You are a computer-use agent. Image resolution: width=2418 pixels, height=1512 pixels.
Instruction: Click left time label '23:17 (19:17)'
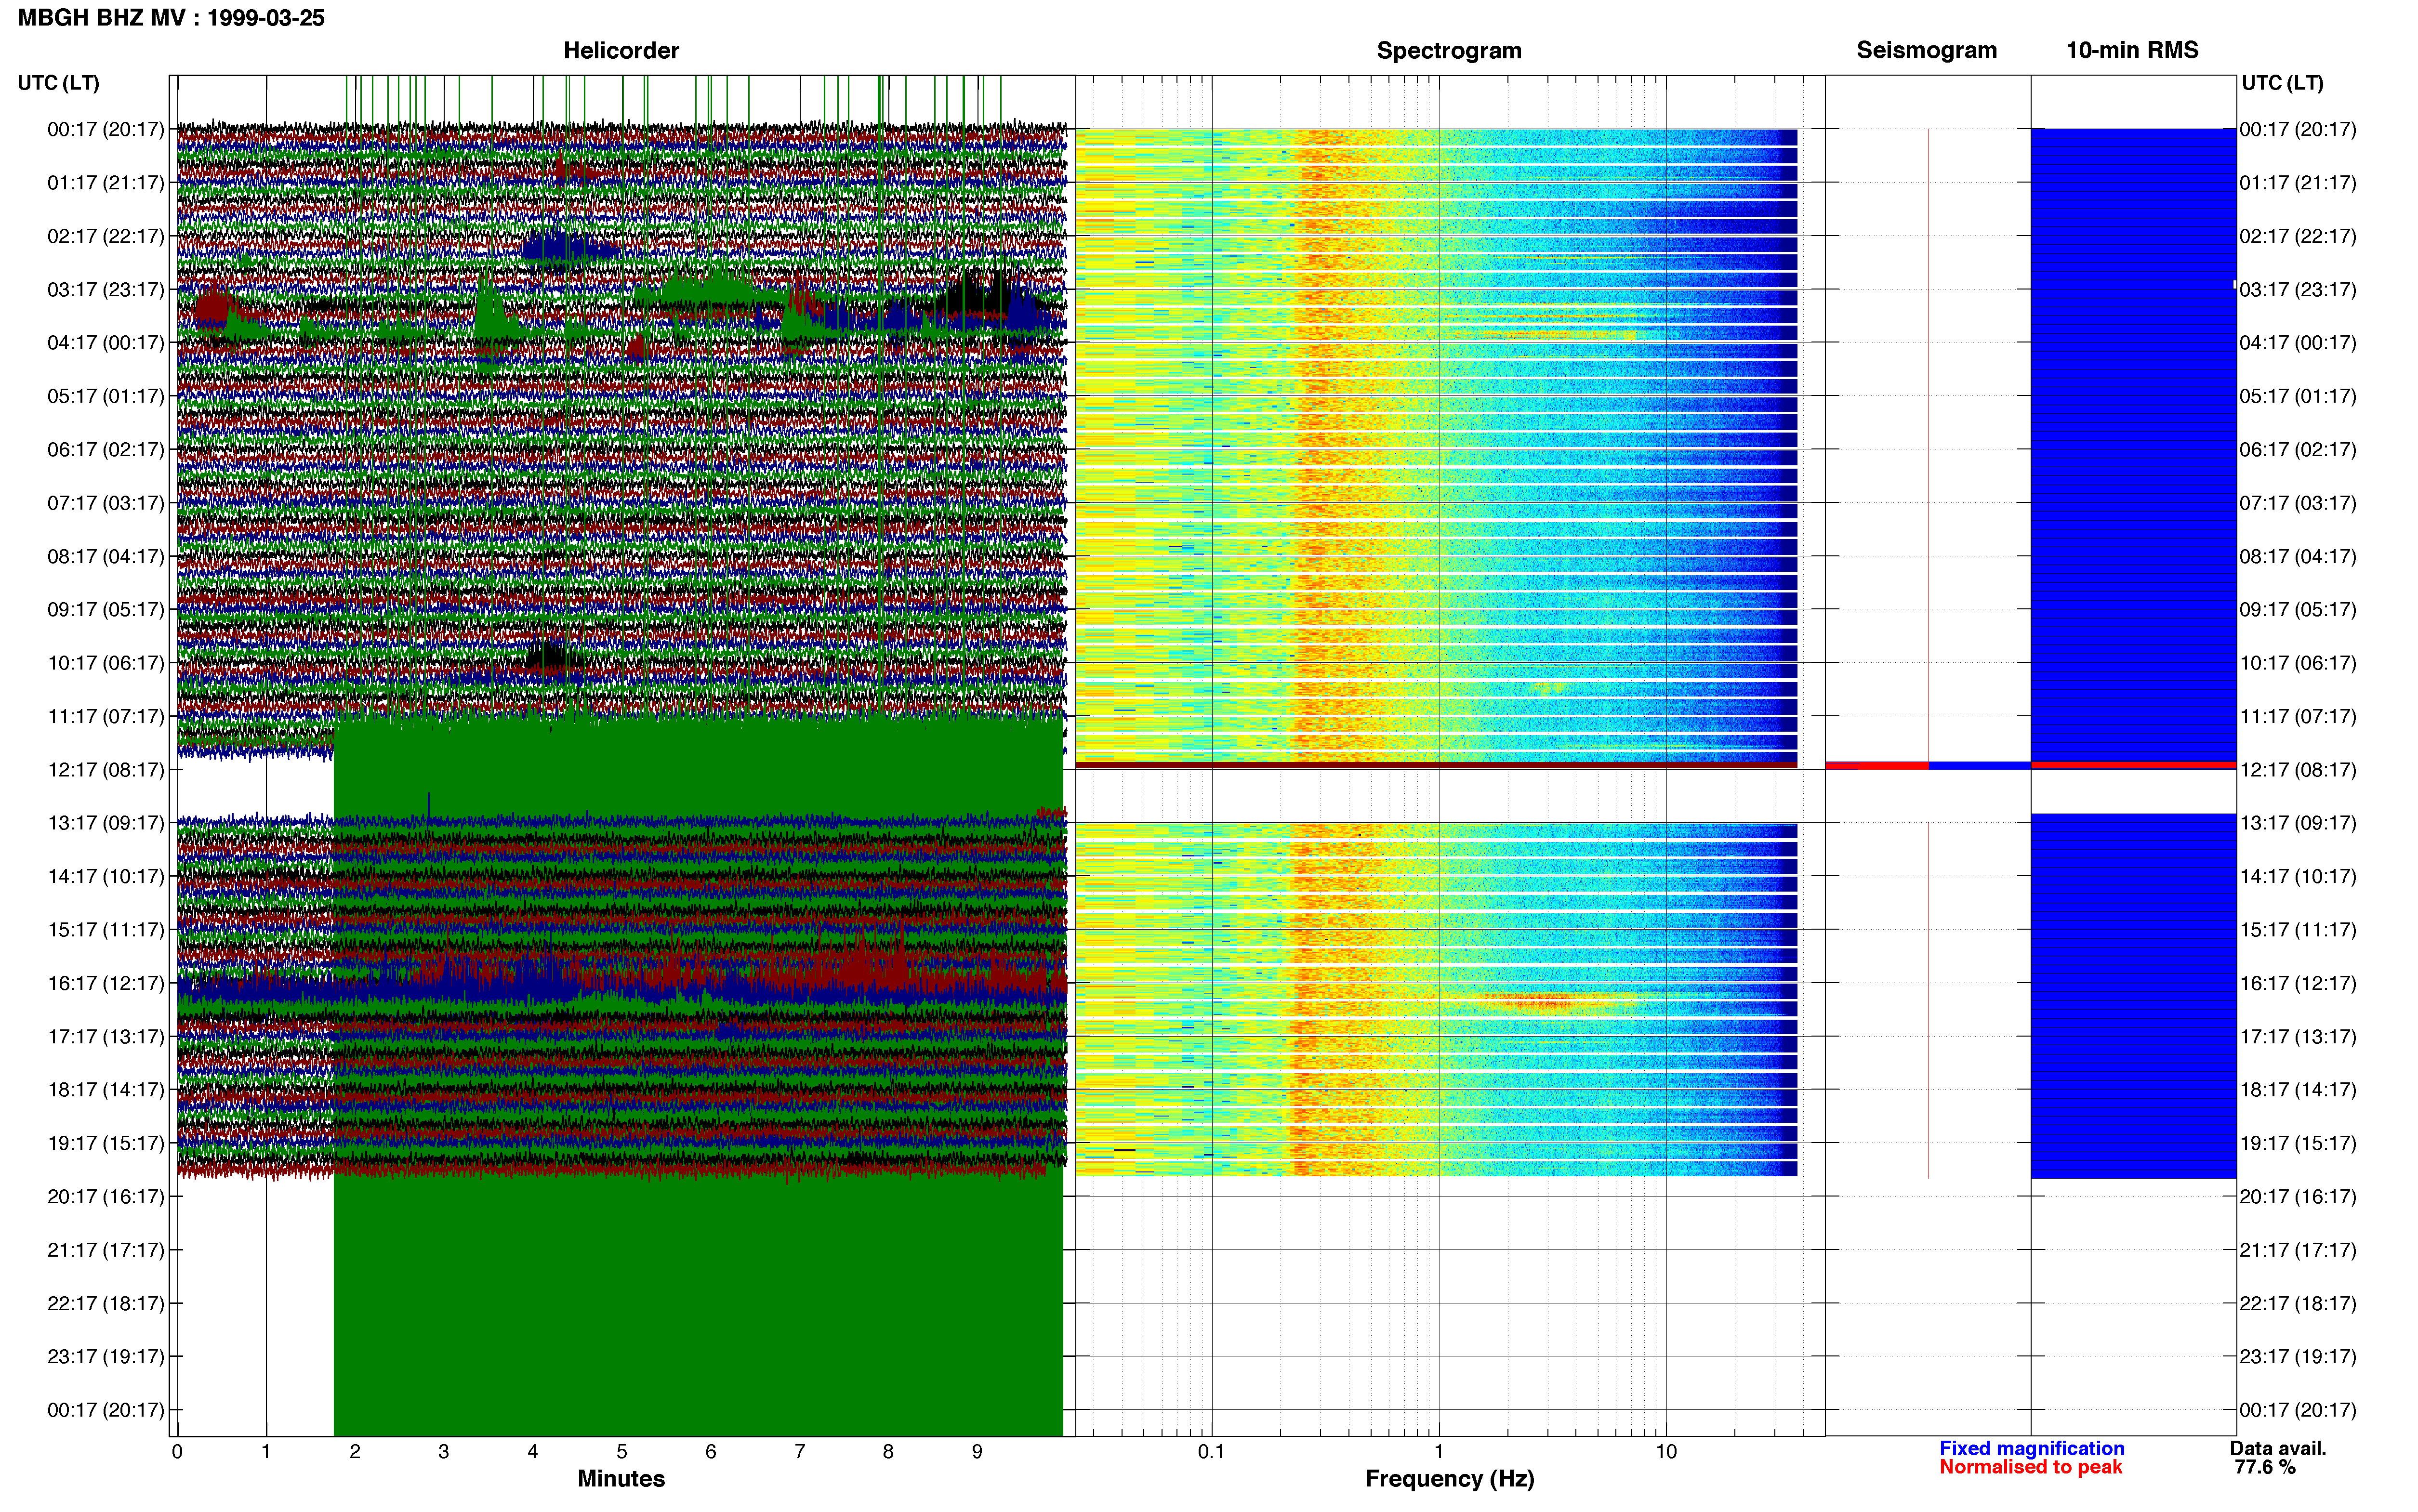(x=105, y=1356)
